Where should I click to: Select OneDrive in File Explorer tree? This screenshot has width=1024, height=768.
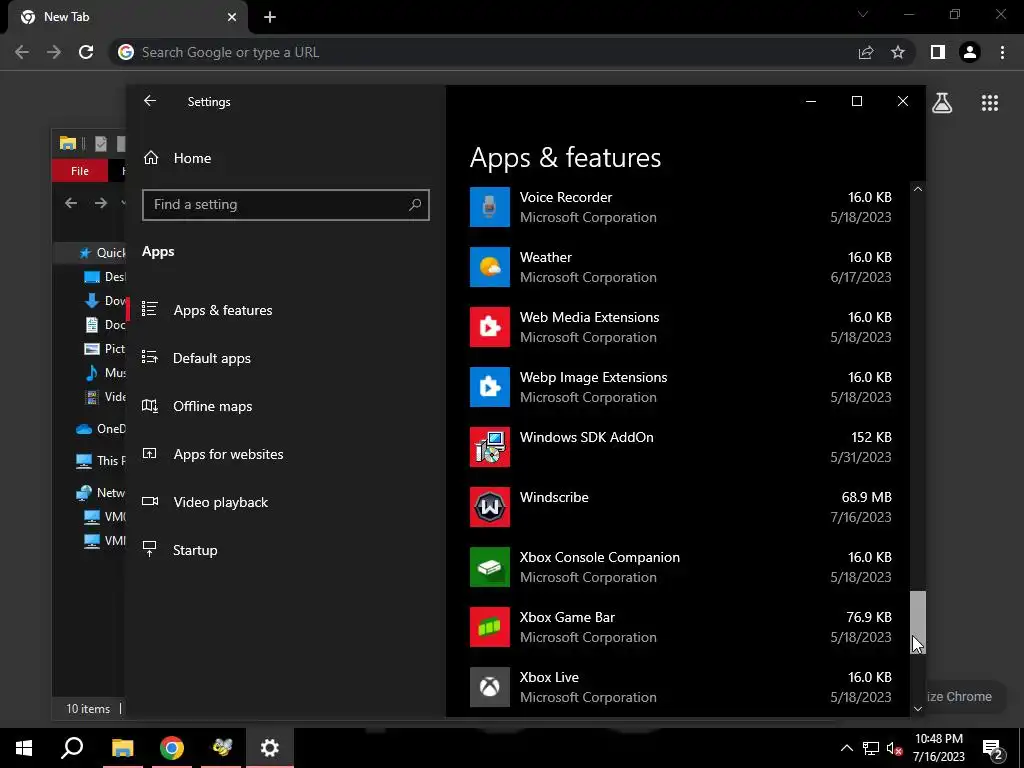pos(100,429)
